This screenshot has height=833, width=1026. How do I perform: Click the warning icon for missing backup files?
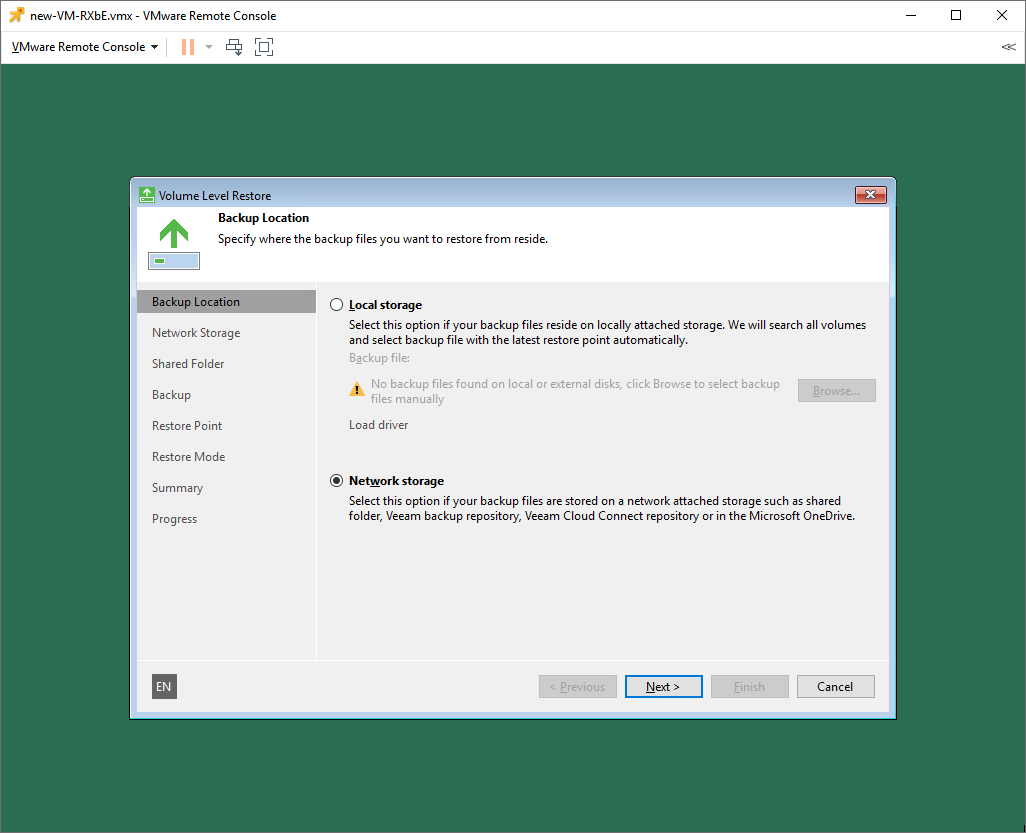click(357, 390)
